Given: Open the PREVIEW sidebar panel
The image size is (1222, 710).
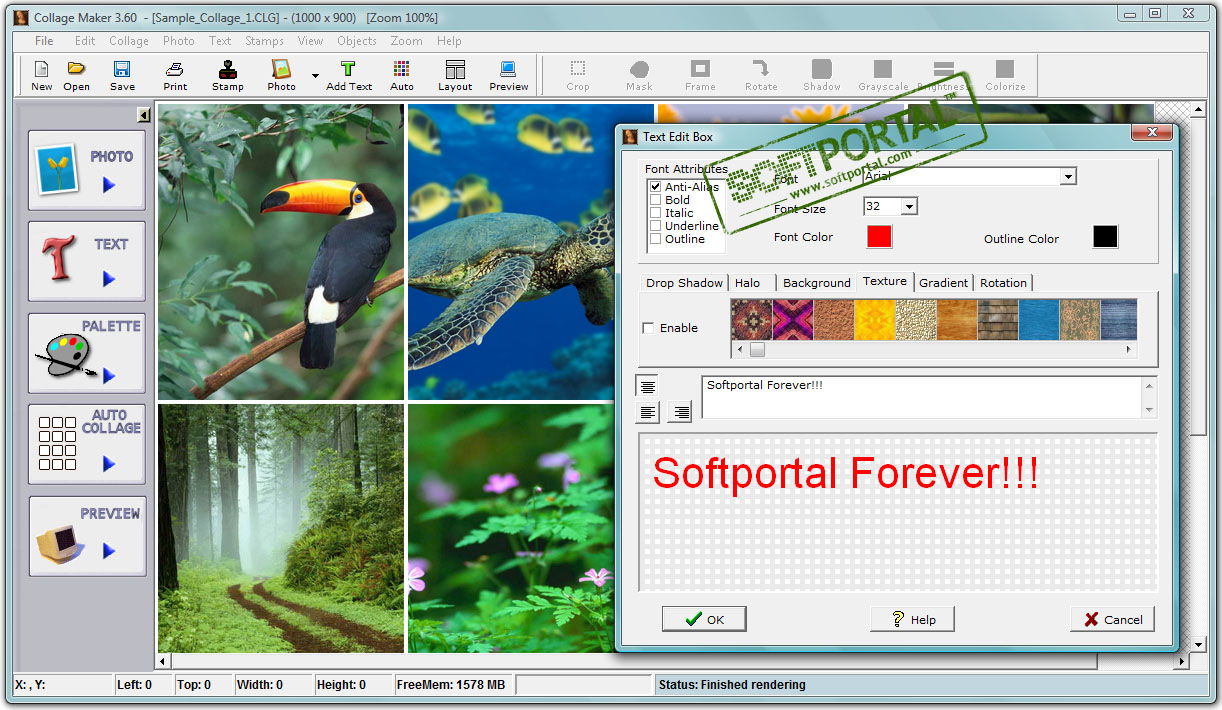Looking at the screenshot, I should point(87,536).
